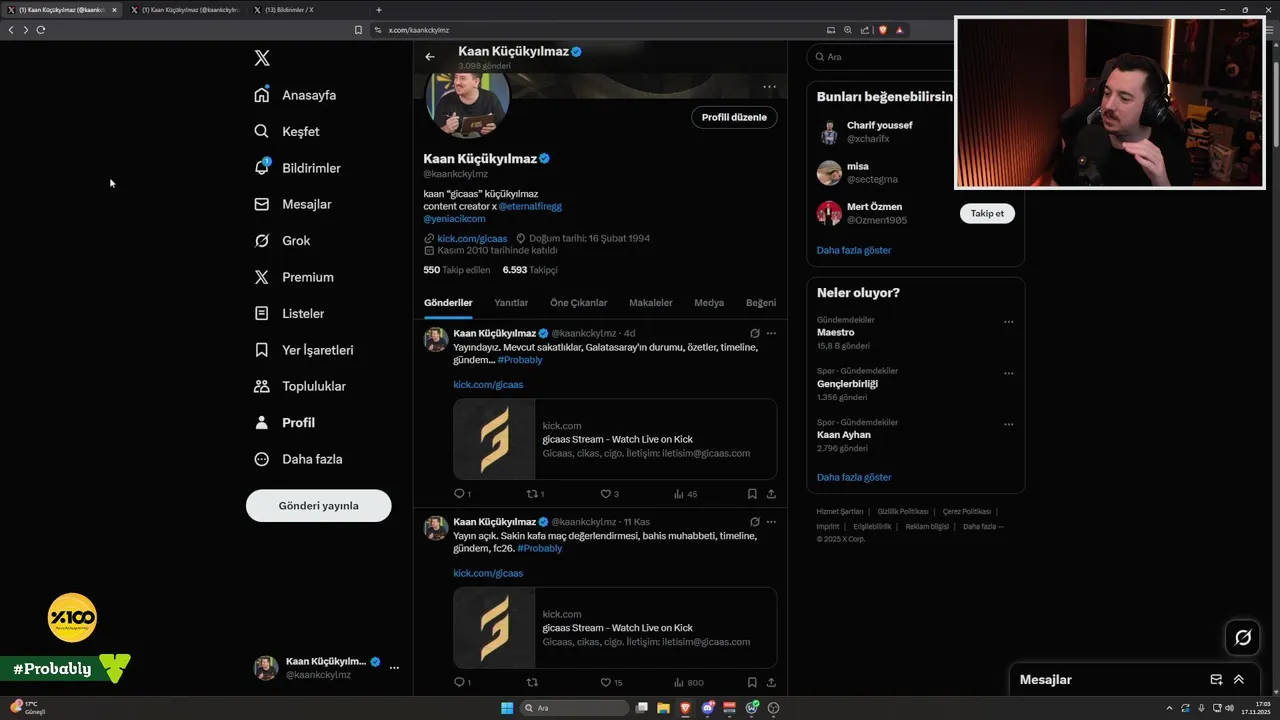1280x720 pixels.
Task: Like the 4d post
Action: tap(609, 494)
